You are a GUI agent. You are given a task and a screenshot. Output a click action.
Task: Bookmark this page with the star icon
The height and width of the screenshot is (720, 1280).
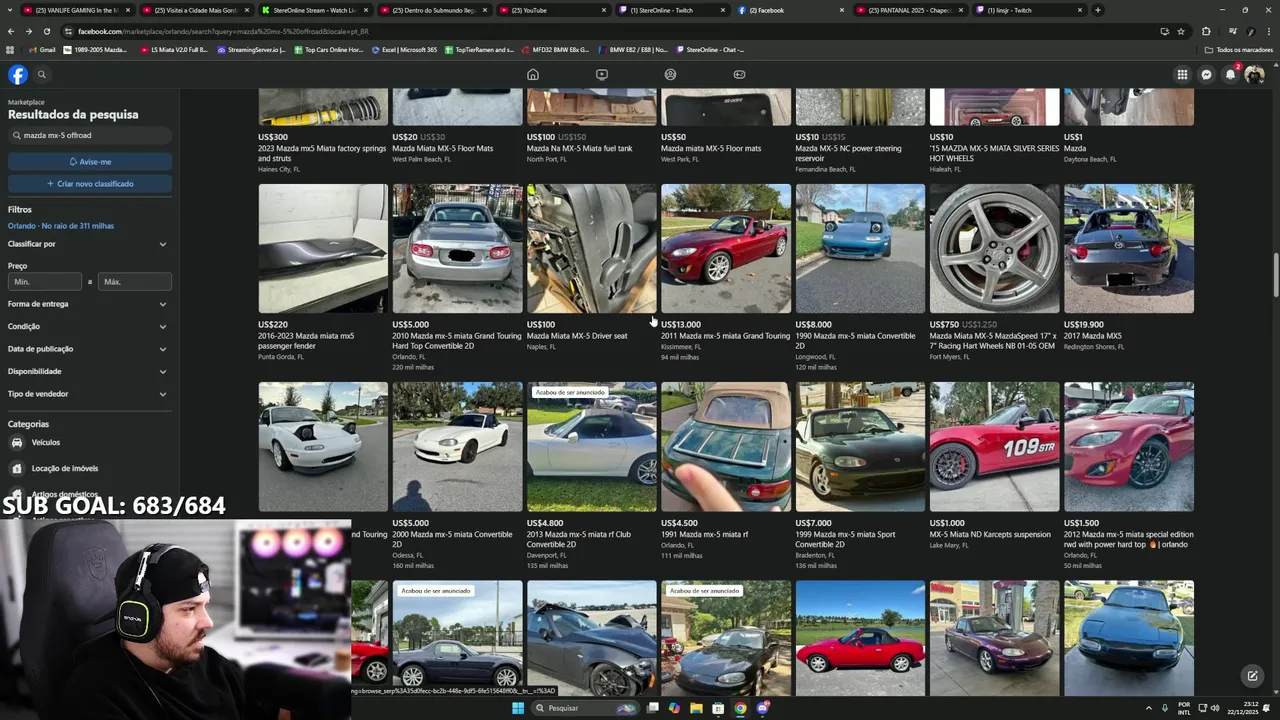tap(1181, 31)
